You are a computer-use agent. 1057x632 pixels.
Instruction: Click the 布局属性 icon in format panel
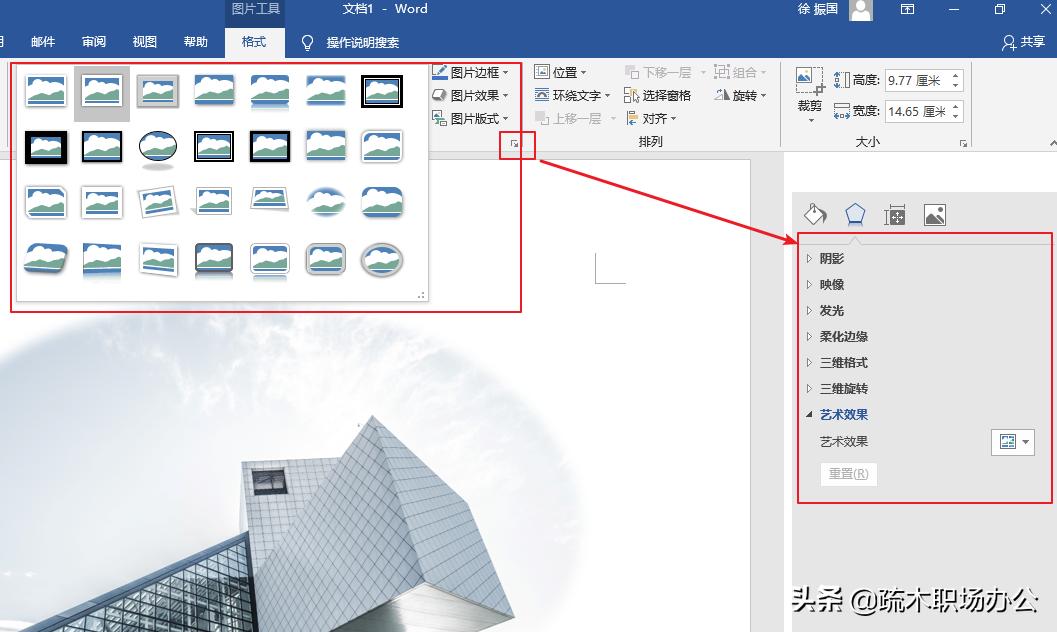pos(895,213)
